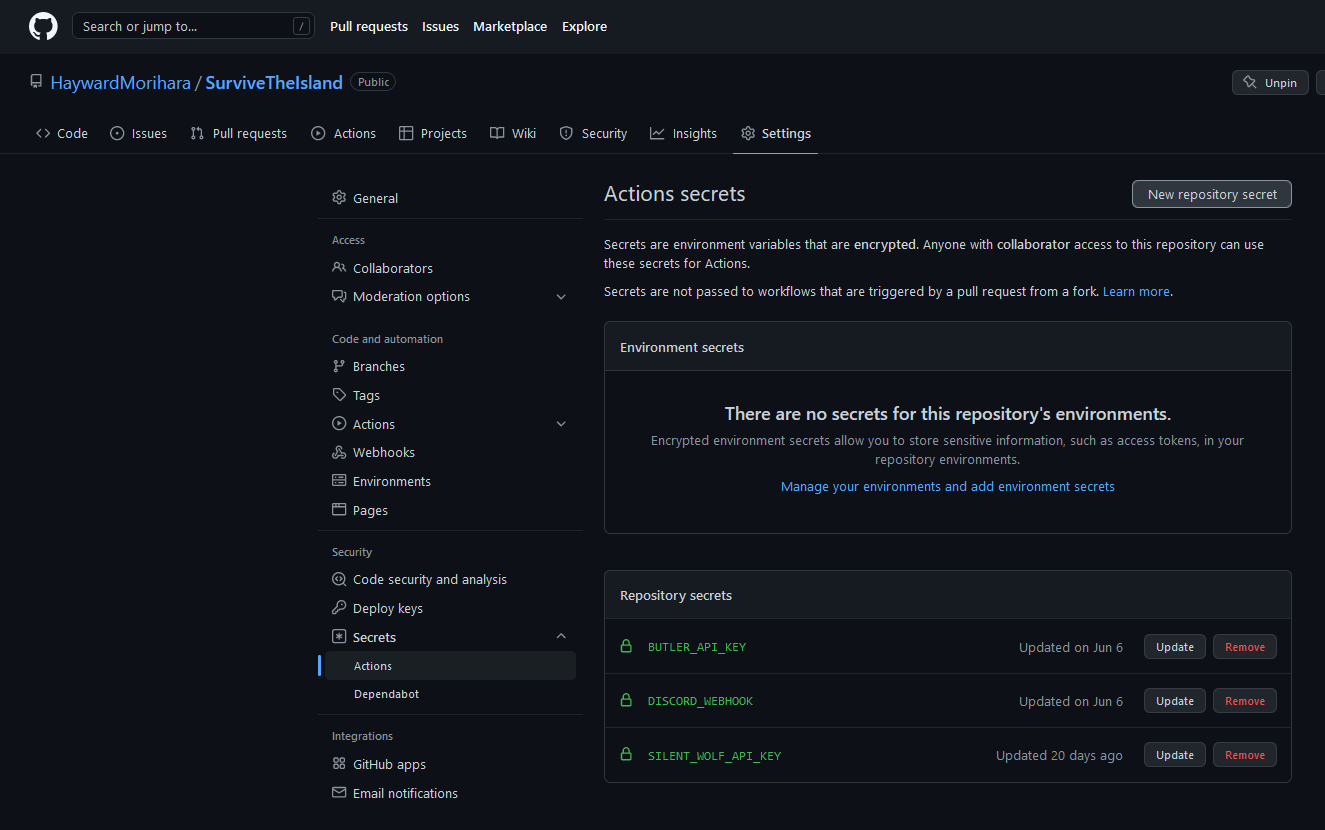Follow the Learn more link
The width and height of the screenshot is (1325, 830).
pyautogui.click(x=1136, y=291)
